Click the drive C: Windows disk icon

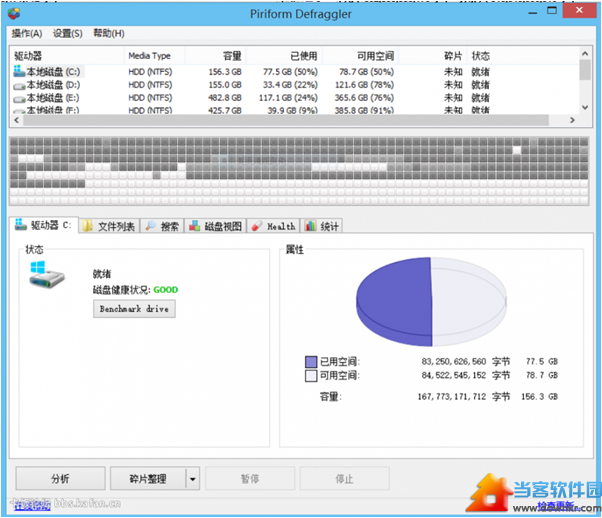(19, 71)
